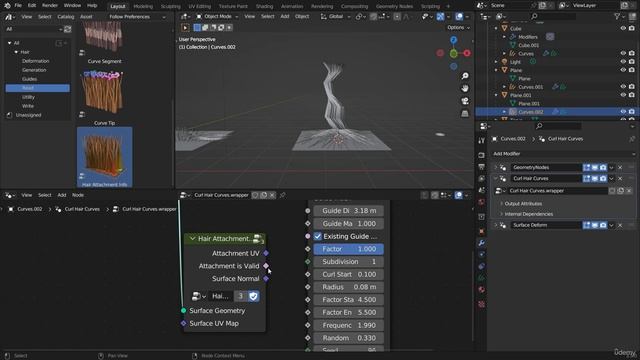Image resolution: width=640 pixels, height=360 pixels.
Task: Click the Hair Attachment node group icon
Action: [x=258, y=238]
